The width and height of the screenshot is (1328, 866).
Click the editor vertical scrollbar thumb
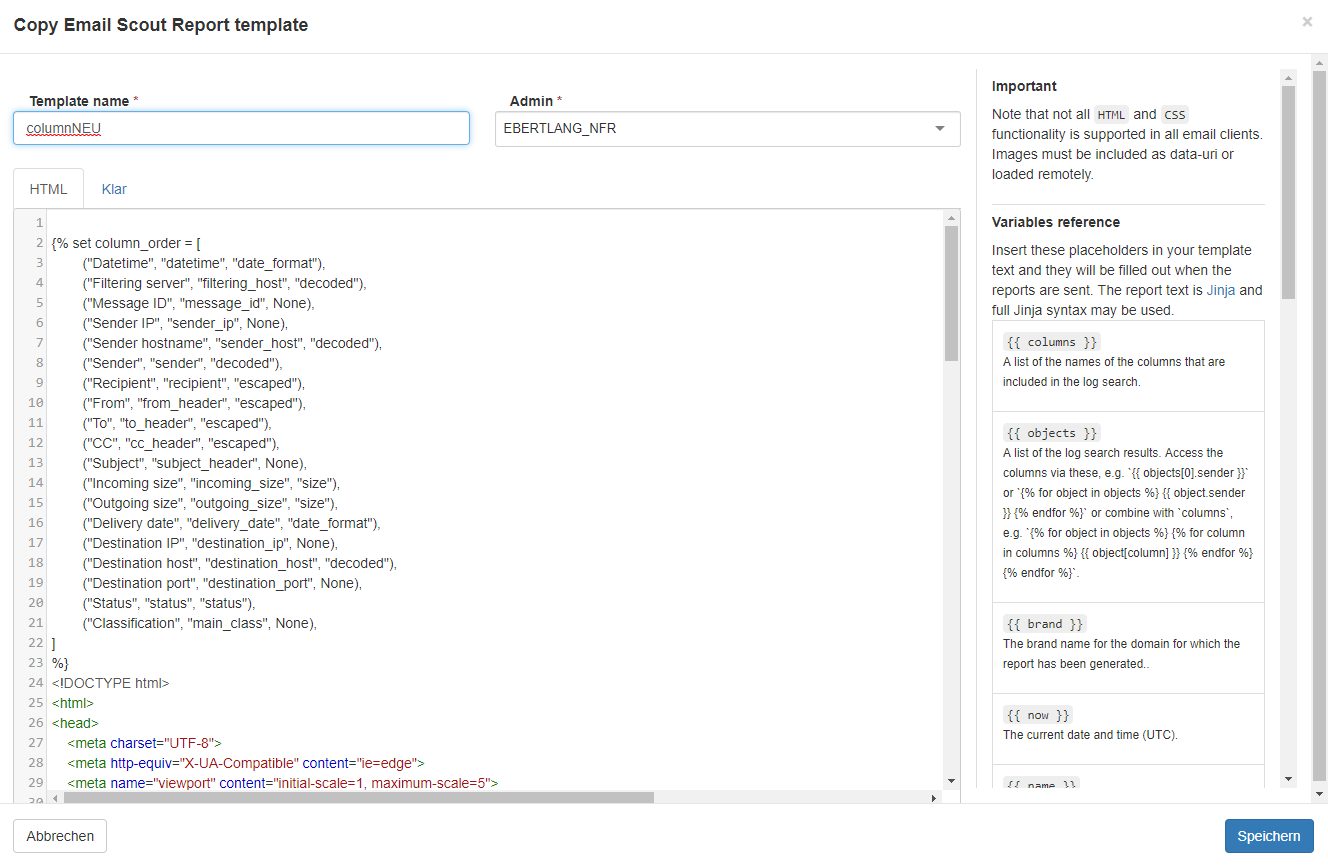click(951, 292)
